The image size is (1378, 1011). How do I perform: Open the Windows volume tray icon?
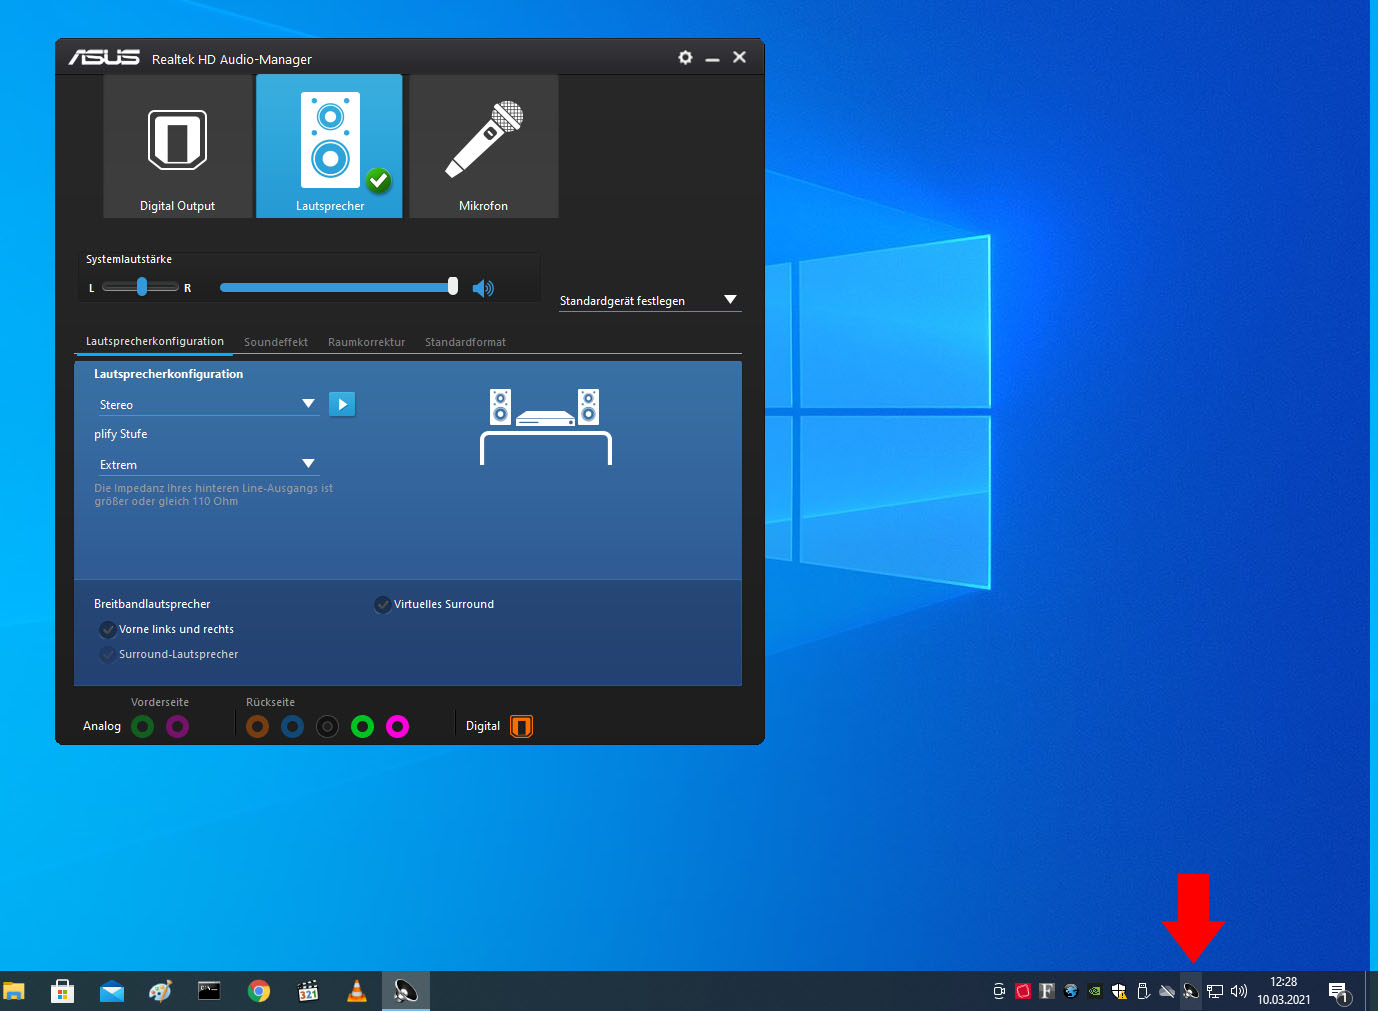[1239, 991]
